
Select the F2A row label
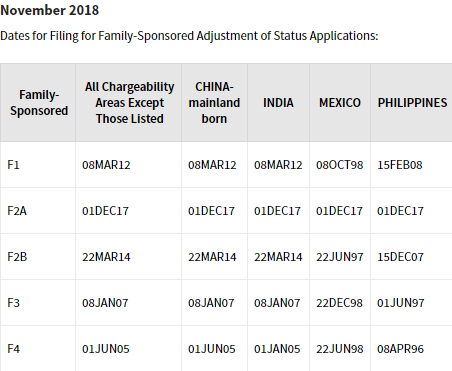click(x=17, y=211)
